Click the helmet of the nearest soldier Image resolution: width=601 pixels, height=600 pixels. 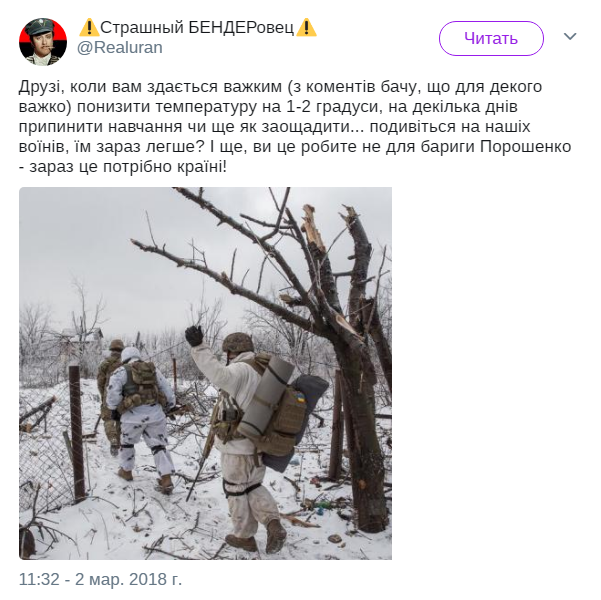tap(238, 343)
